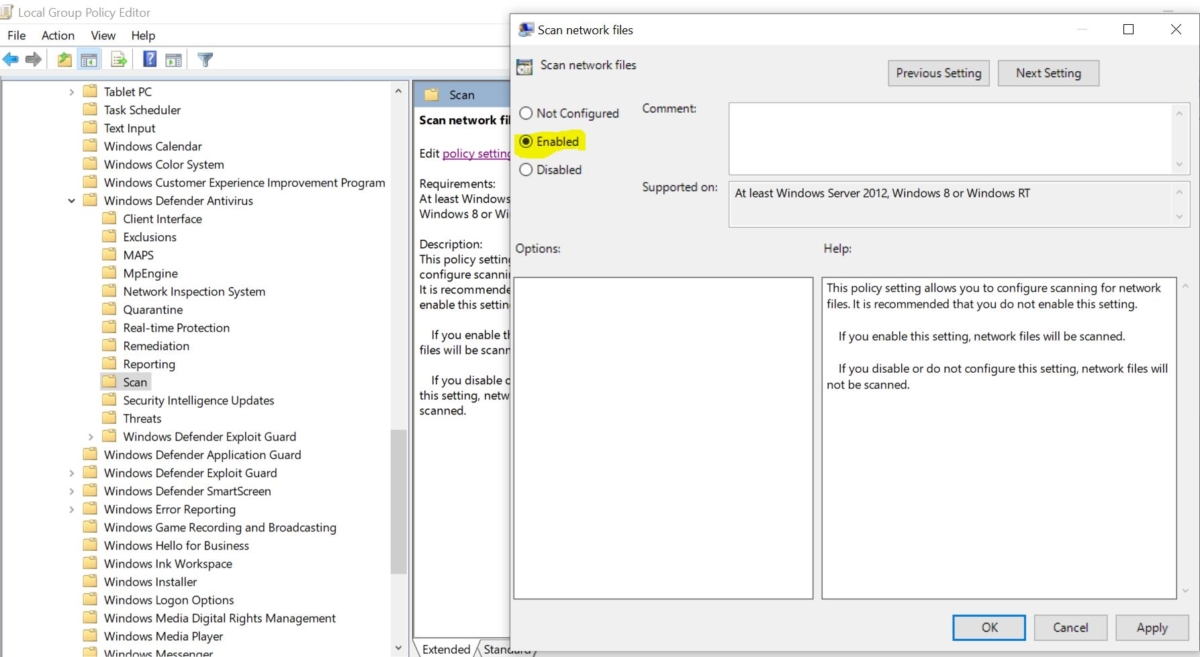Select the Disabled radio button

tap(527, 169)
